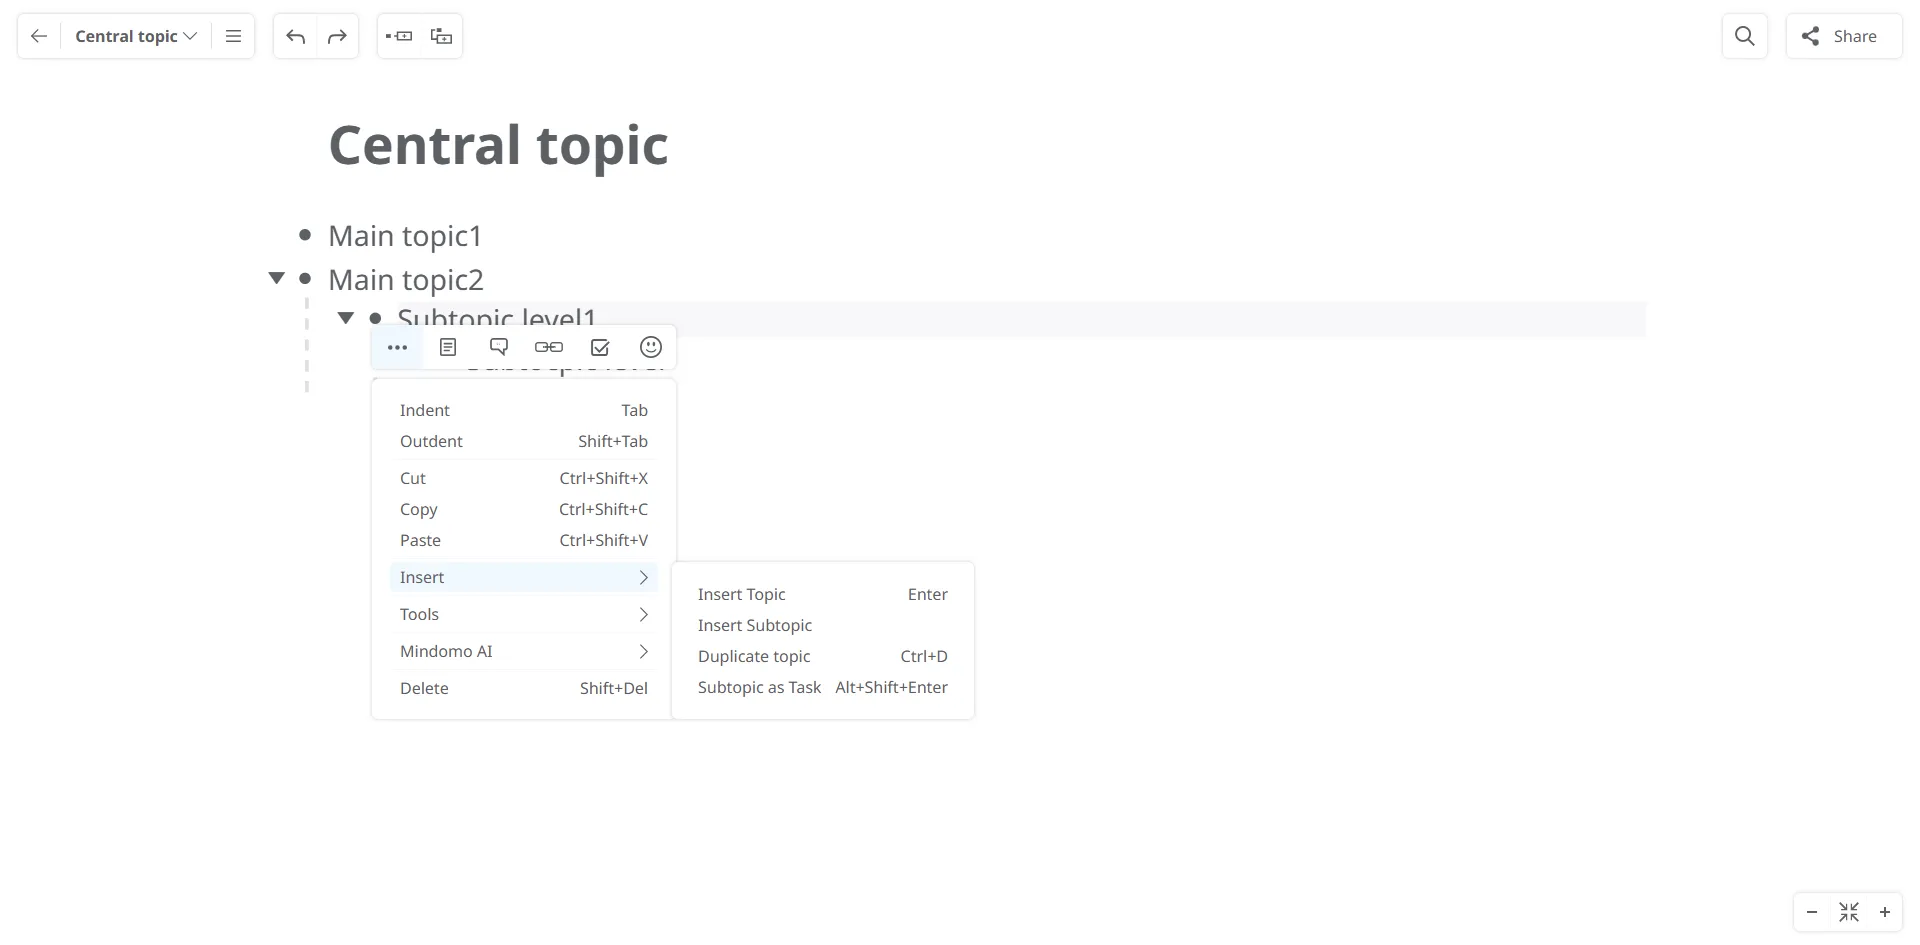Click the Share button
This screenshot has width=1920, height=945.
(1844, 36)
